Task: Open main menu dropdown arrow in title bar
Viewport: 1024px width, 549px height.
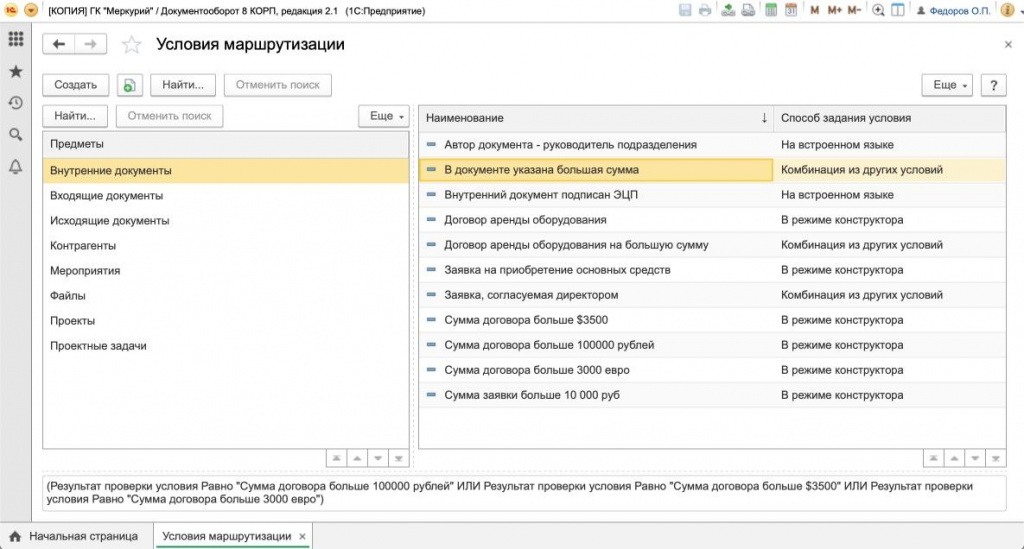Action: 31,10
